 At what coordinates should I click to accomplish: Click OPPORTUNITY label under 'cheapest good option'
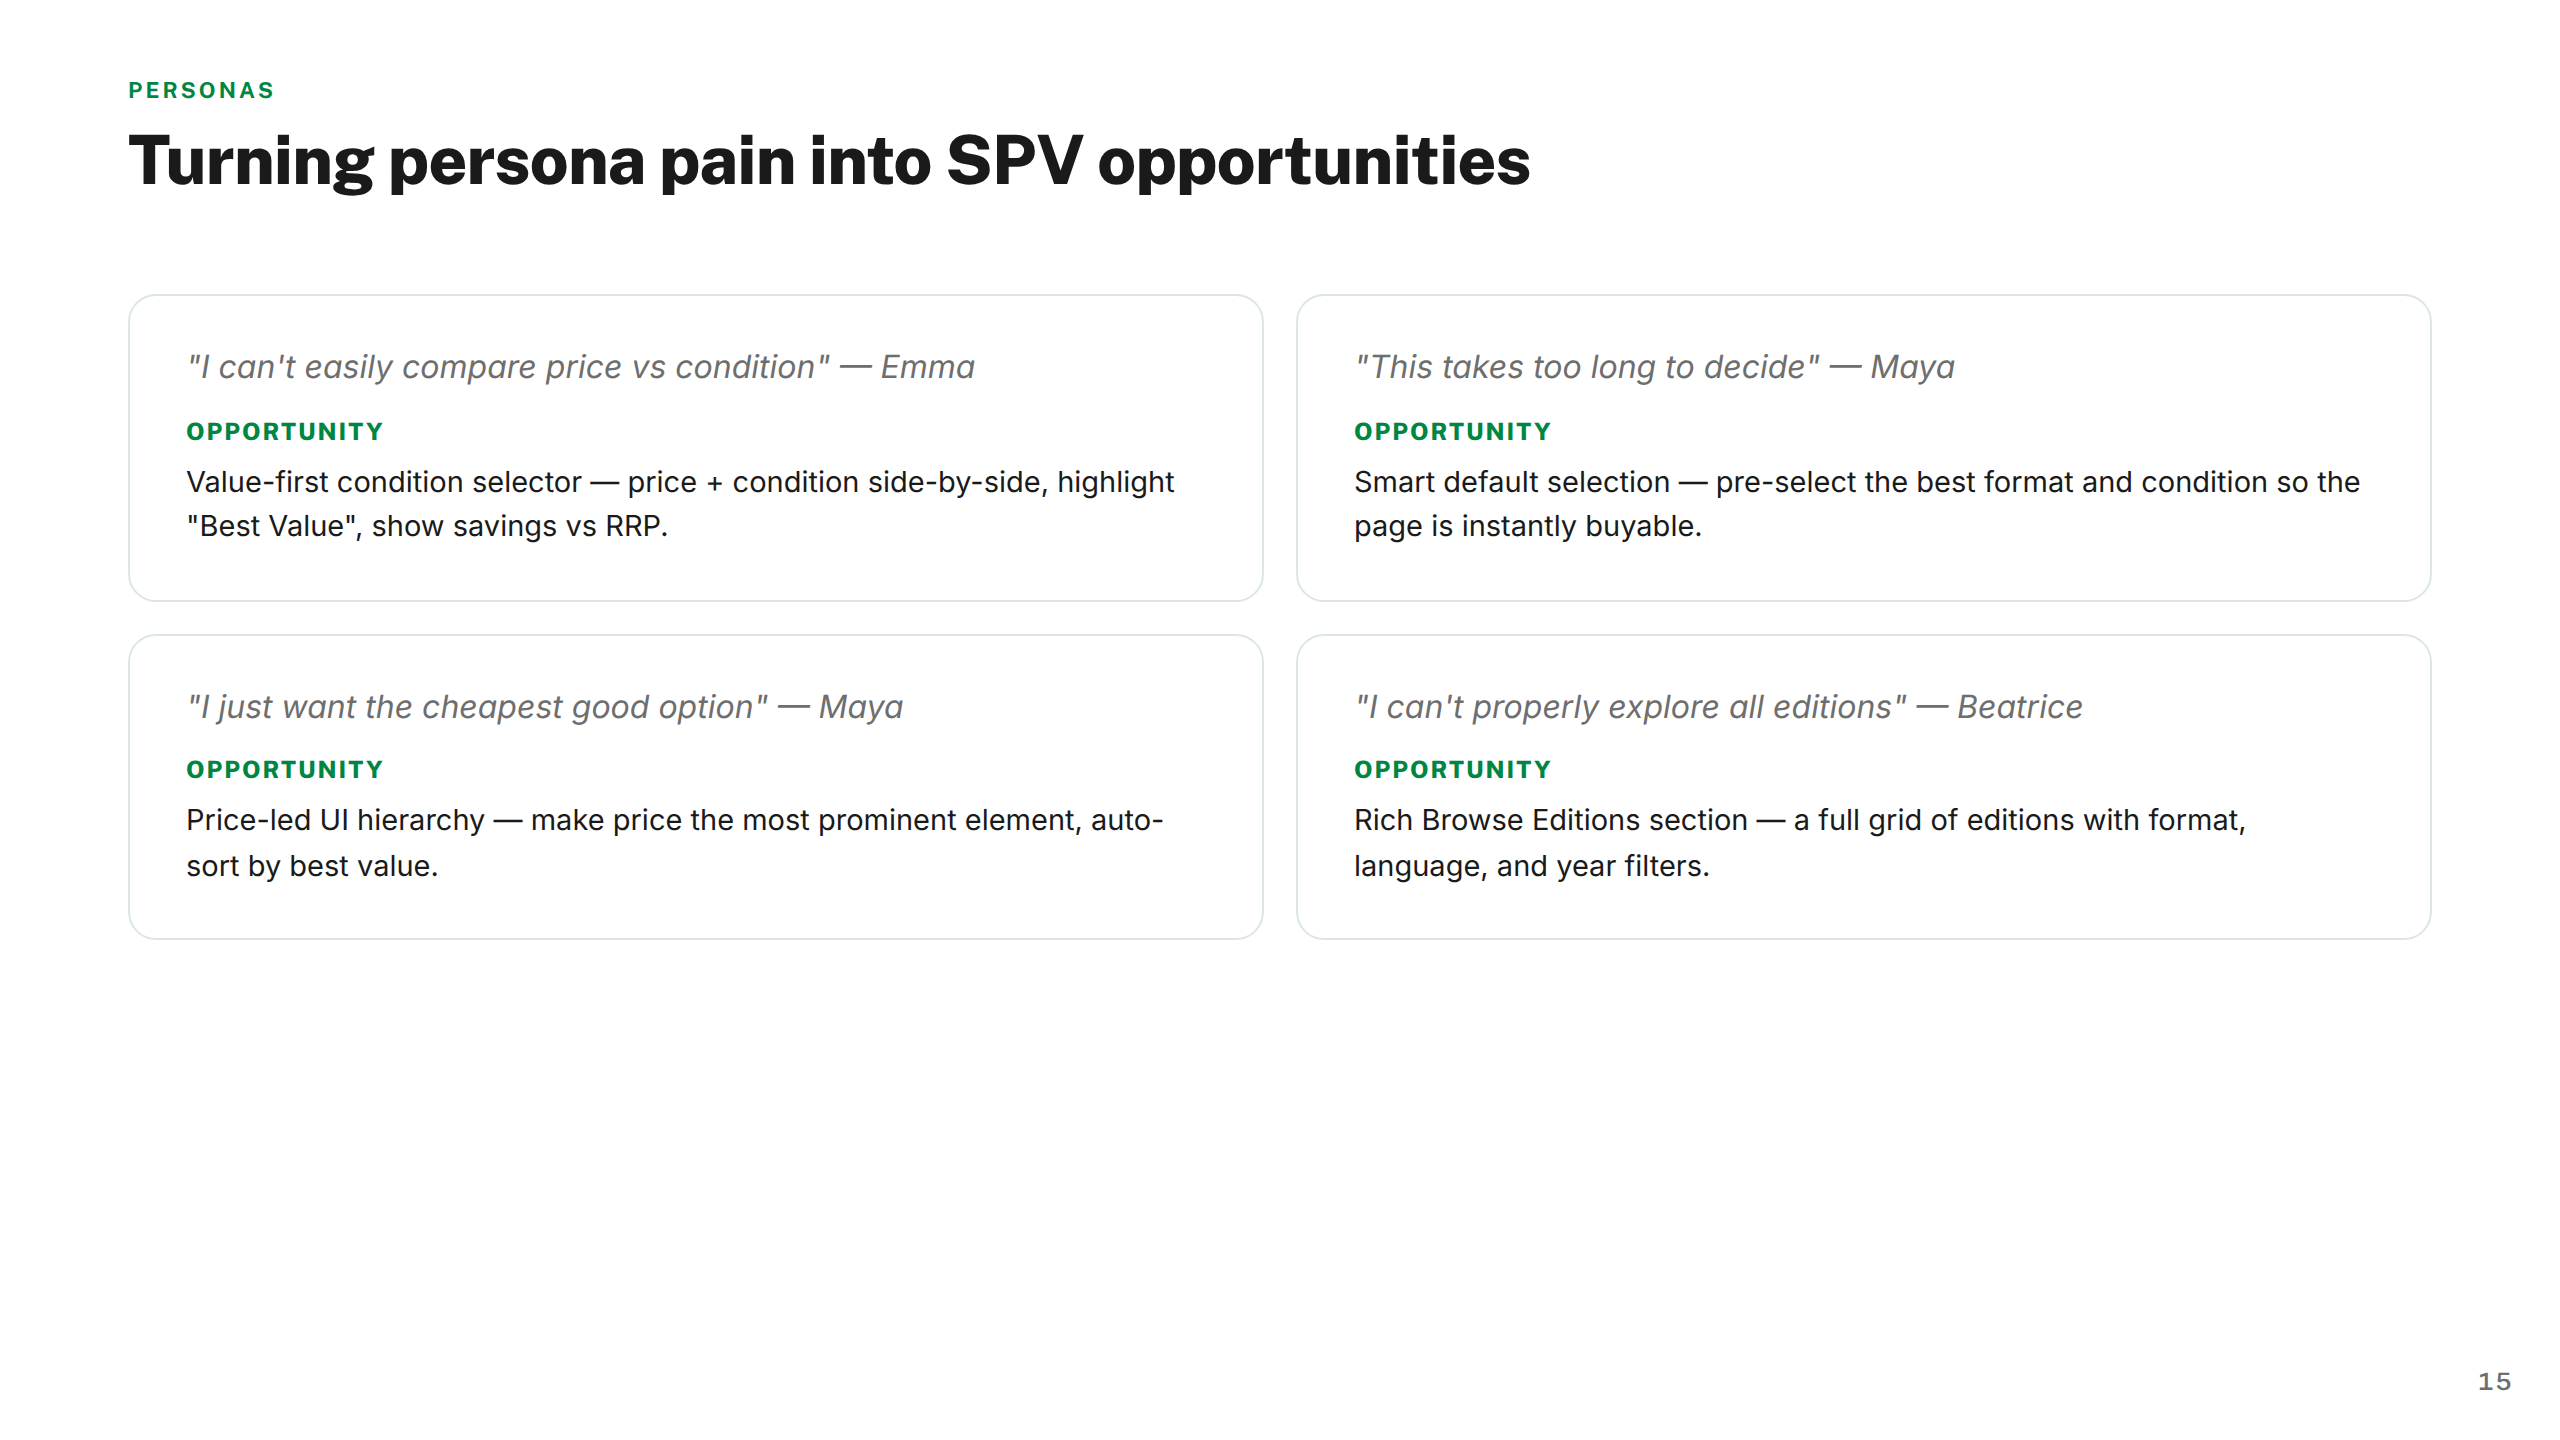(285, 770)
